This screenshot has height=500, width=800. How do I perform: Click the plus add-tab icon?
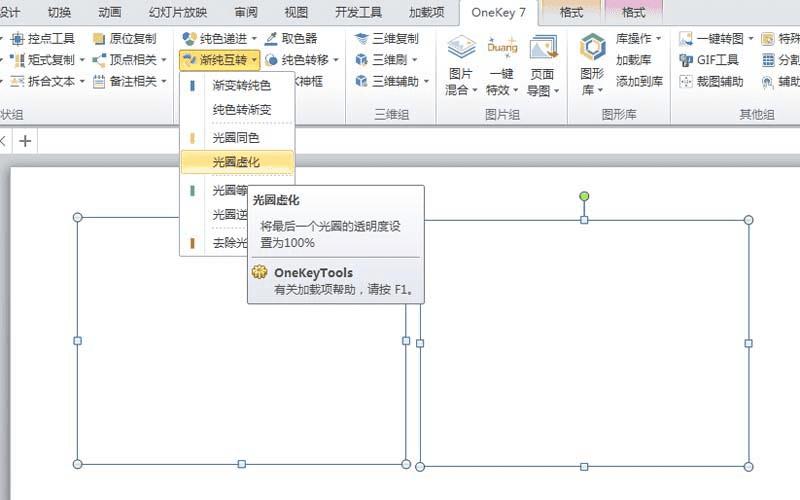point(25,141)
